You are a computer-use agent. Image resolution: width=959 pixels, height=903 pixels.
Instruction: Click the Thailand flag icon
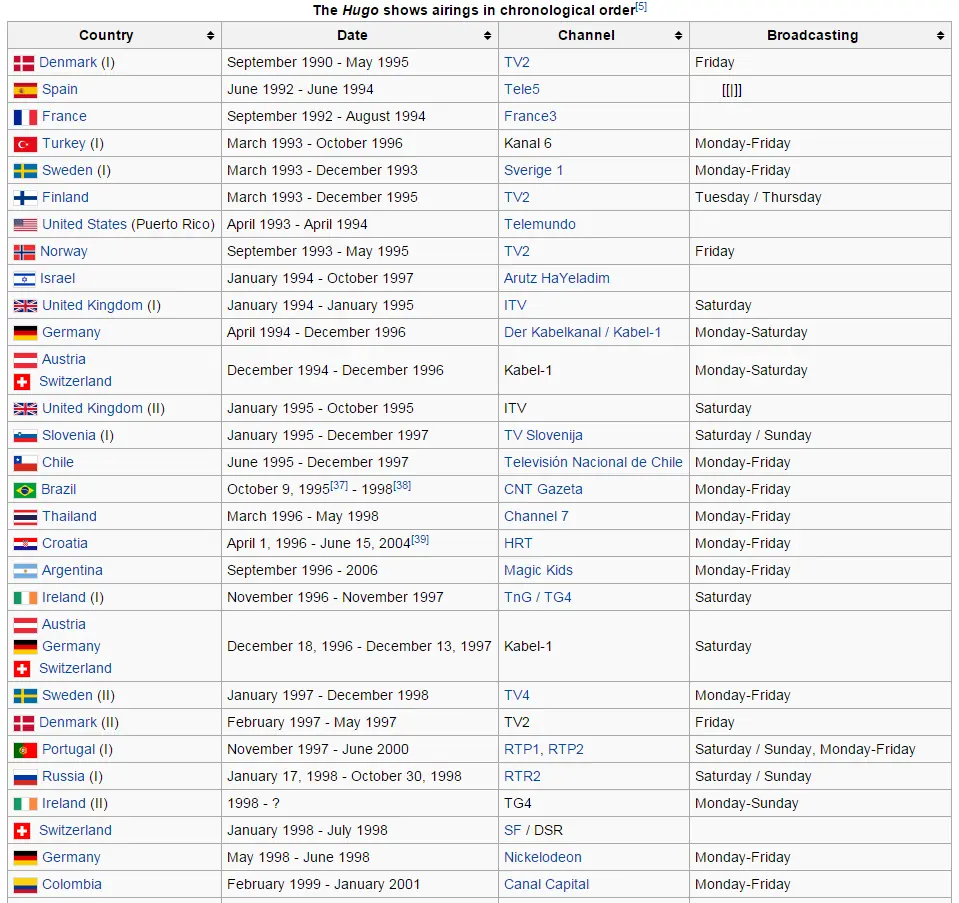(25, 517)
